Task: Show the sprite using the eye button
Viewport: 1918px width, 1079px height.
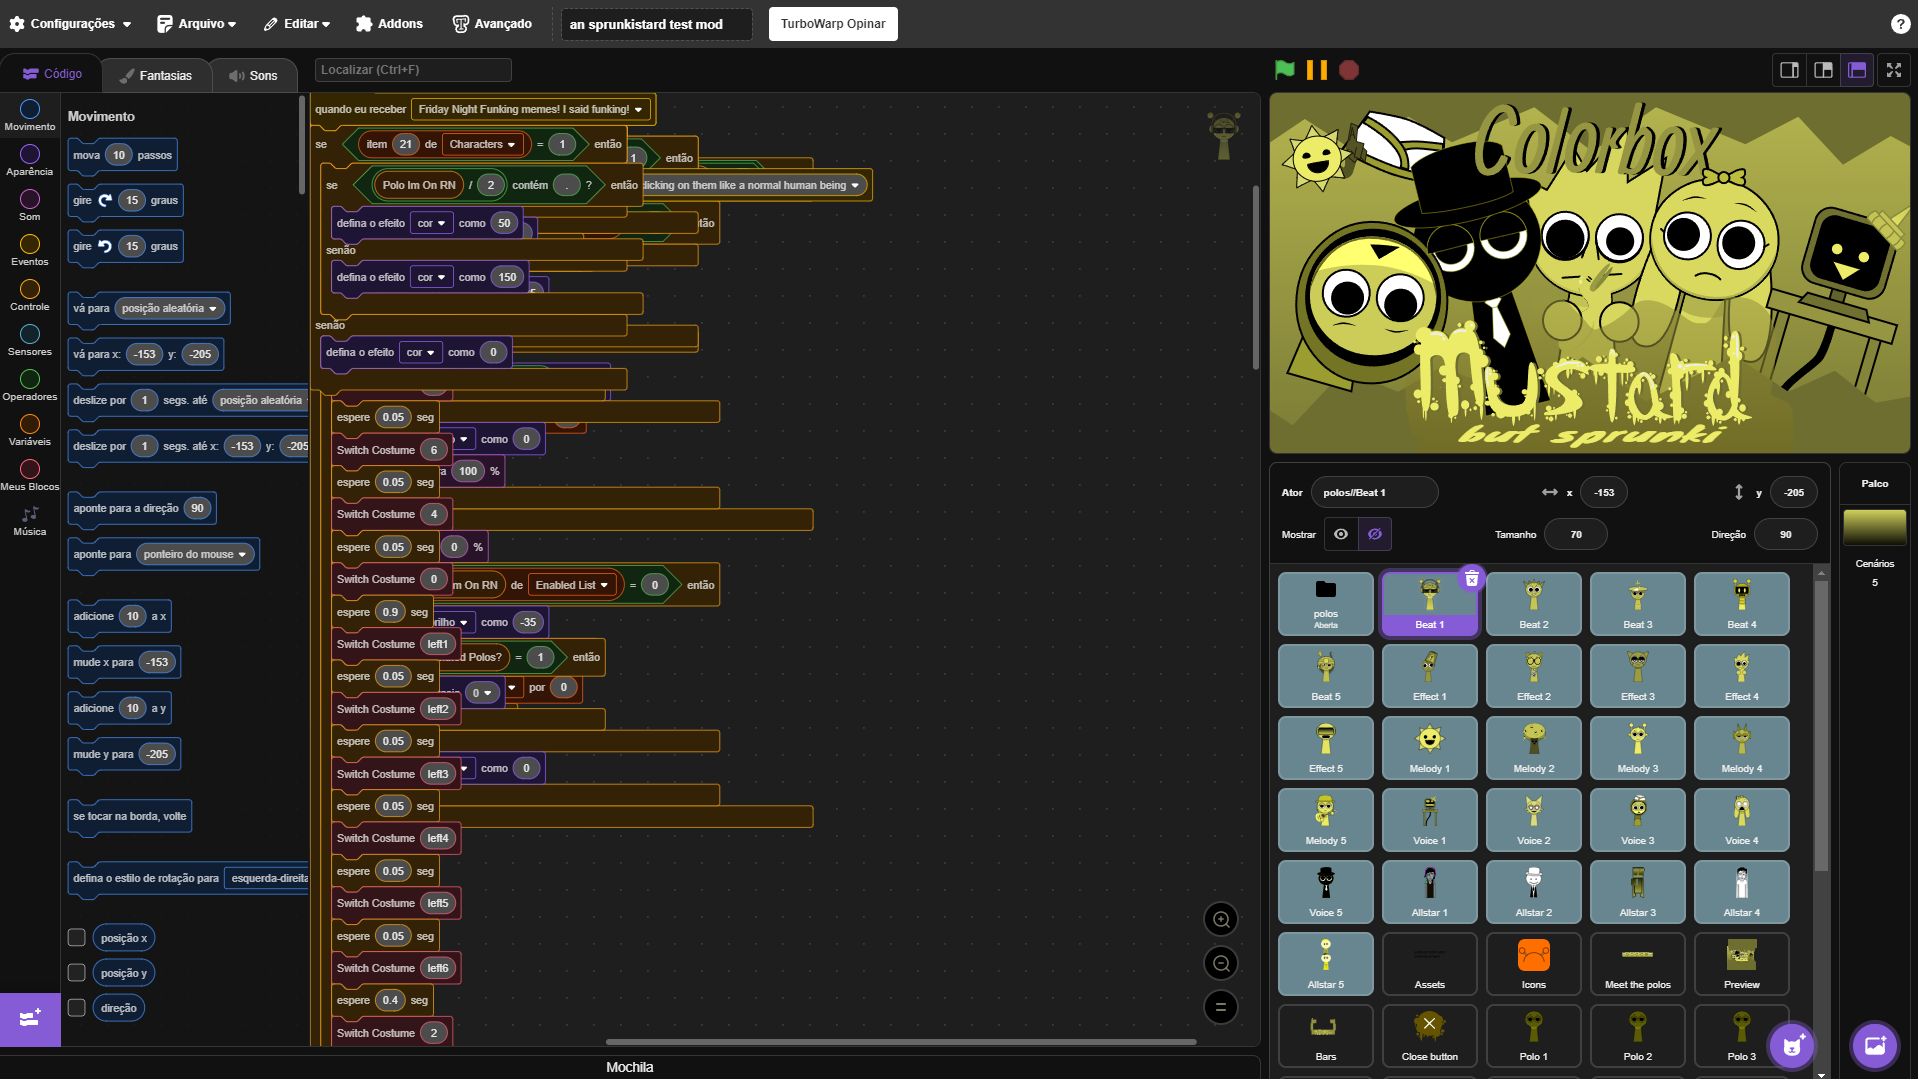Action: point(1341,534)
